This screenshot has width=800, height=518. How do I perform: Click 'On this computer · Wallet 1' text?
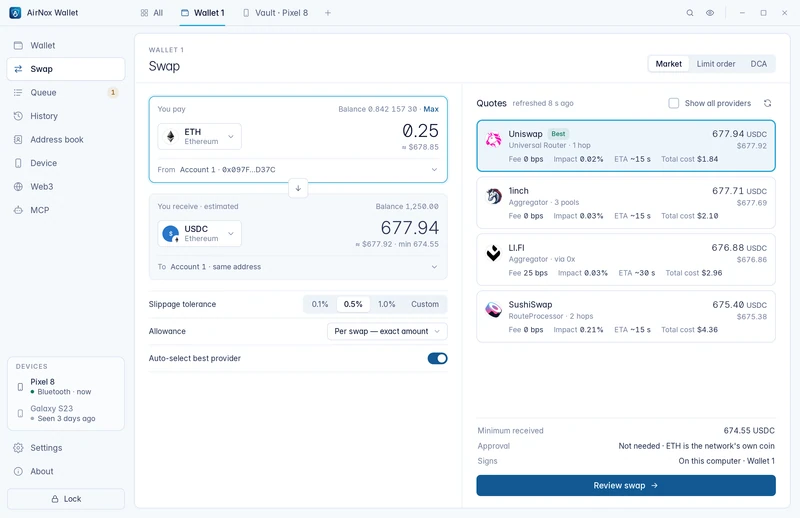tap(726, 461)
